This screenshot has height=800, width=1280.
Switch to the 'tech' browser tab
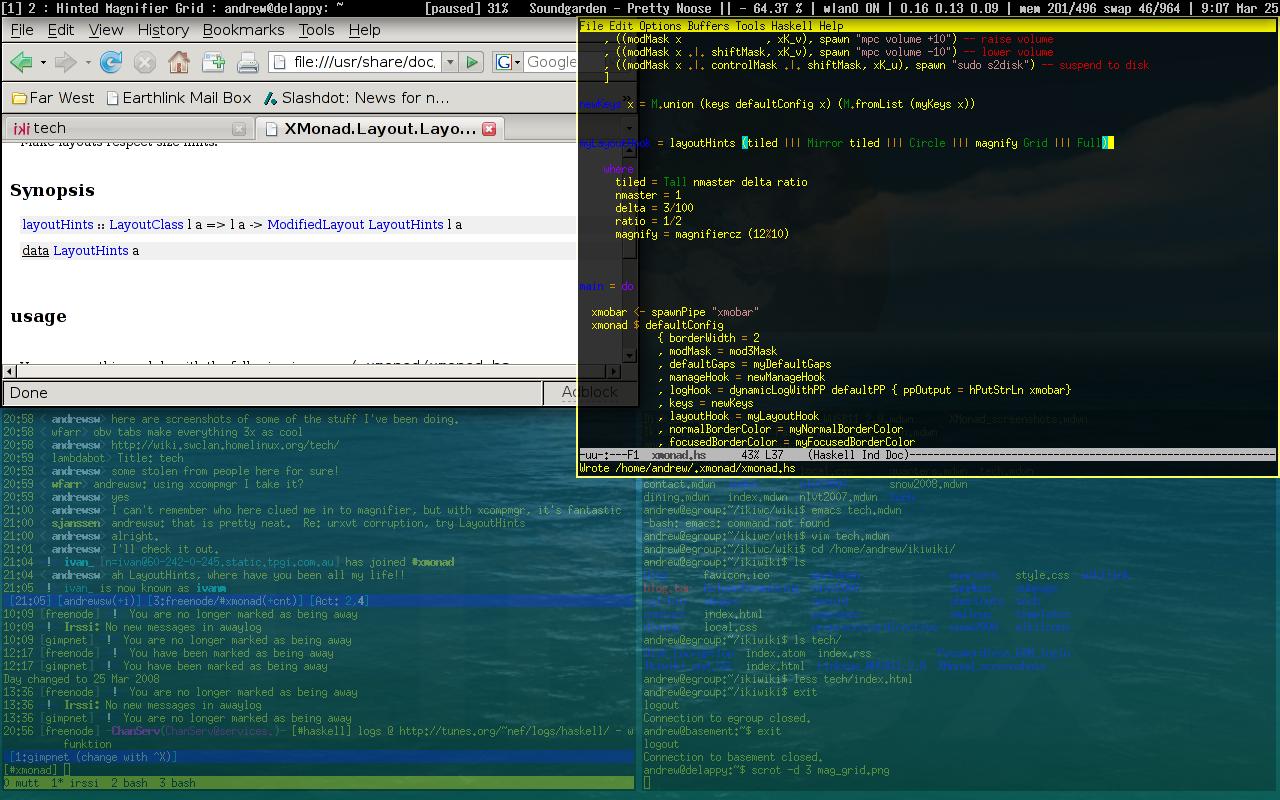[128, 128]
